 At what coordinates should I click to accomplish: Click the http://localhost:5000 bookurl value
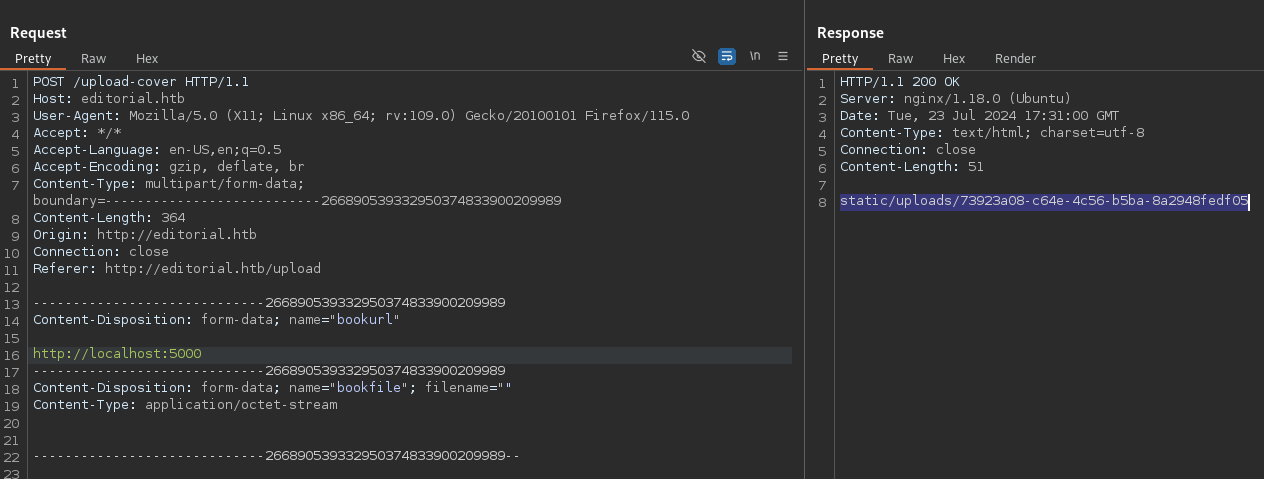(x=117, y=354)
